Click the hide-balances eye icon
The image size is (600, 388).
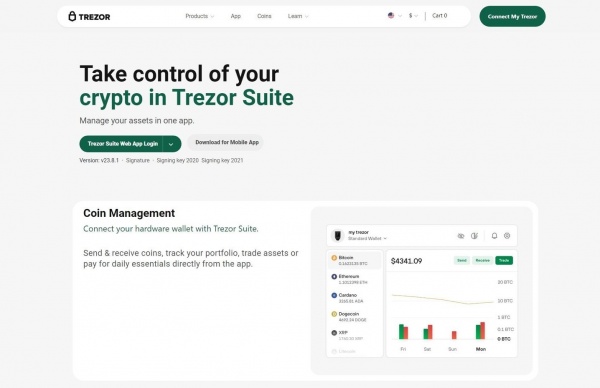461,236
